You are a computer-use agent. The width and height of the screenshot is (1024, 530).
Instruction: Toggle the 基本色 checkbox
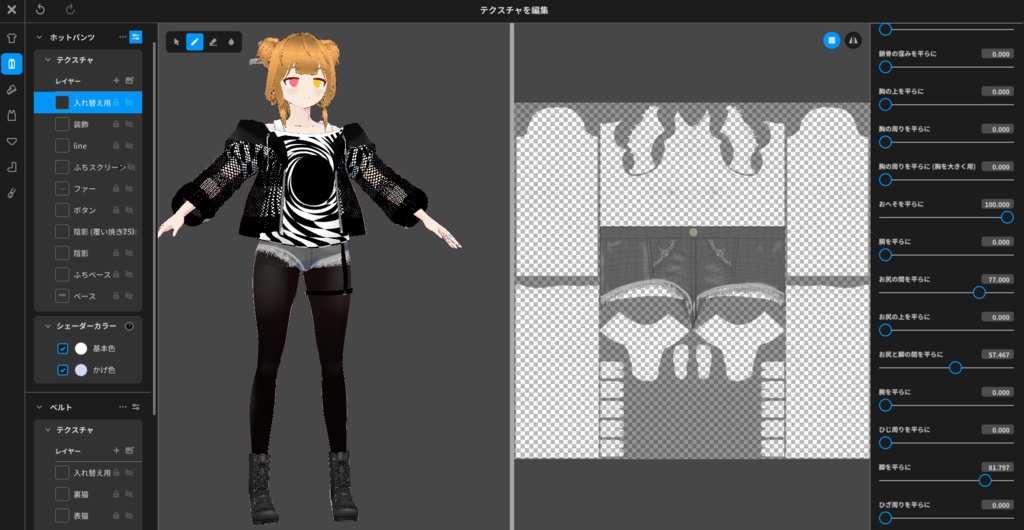(x=63, y=349)
